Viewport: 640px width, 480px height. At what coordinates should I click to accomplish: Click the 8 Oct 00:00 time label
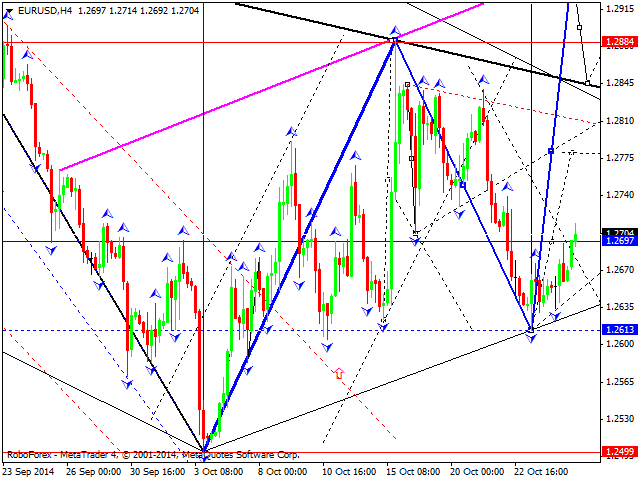pos(282,472)
